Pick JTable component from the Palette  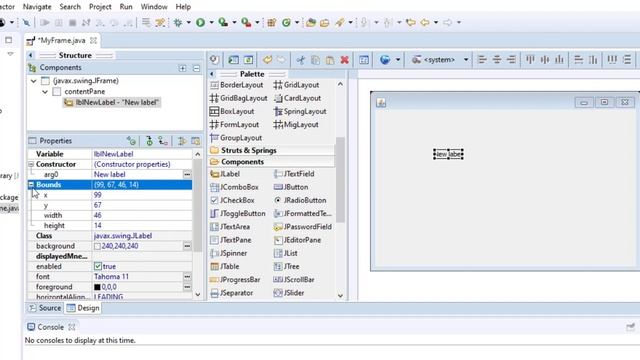point(224,266)
